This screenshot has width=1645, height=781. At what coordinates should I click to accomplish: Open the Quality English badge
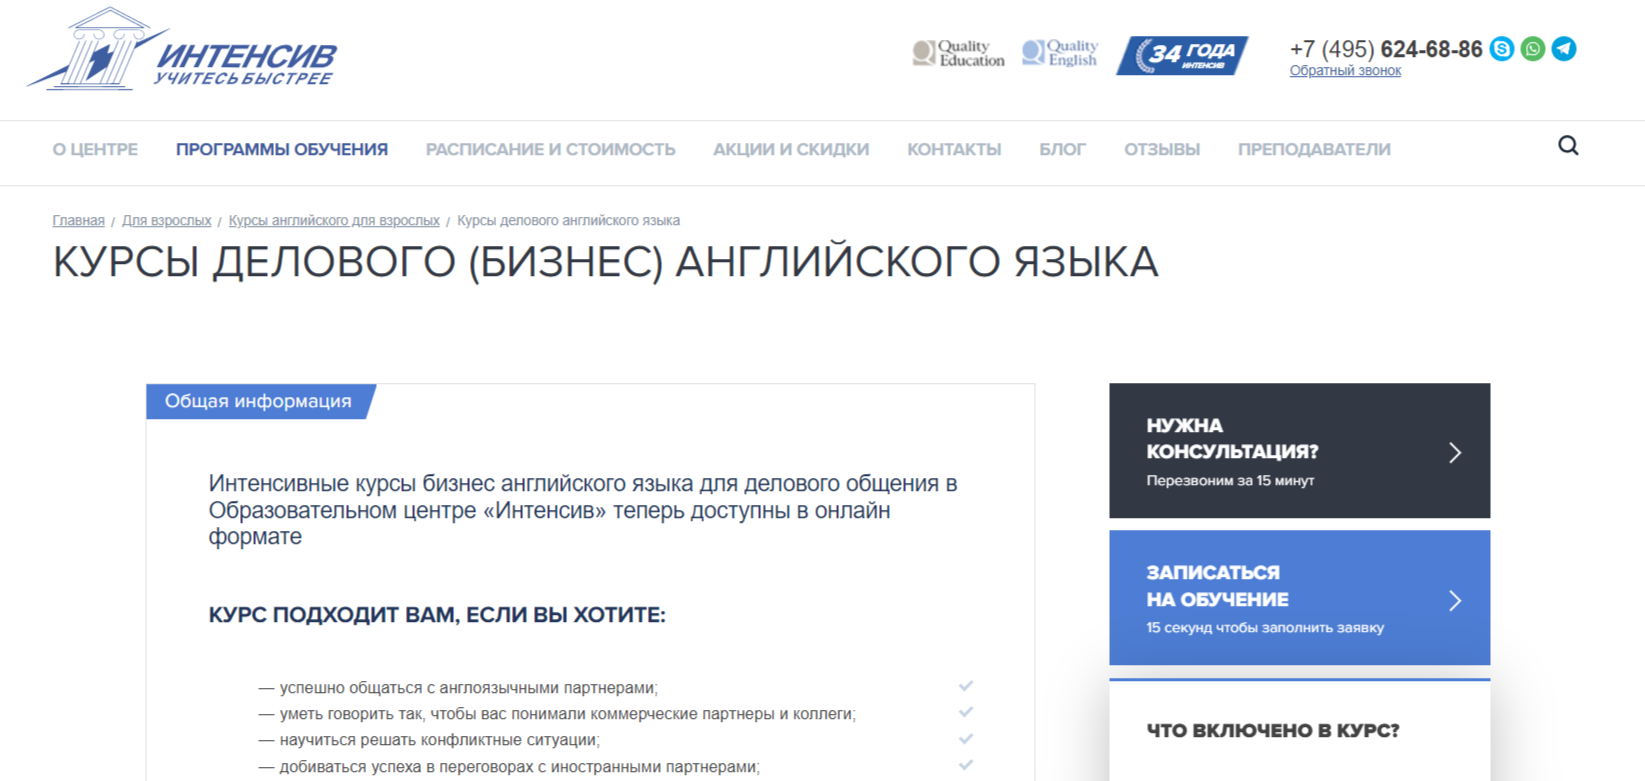pyautogui.click(x=1060, y=53)
